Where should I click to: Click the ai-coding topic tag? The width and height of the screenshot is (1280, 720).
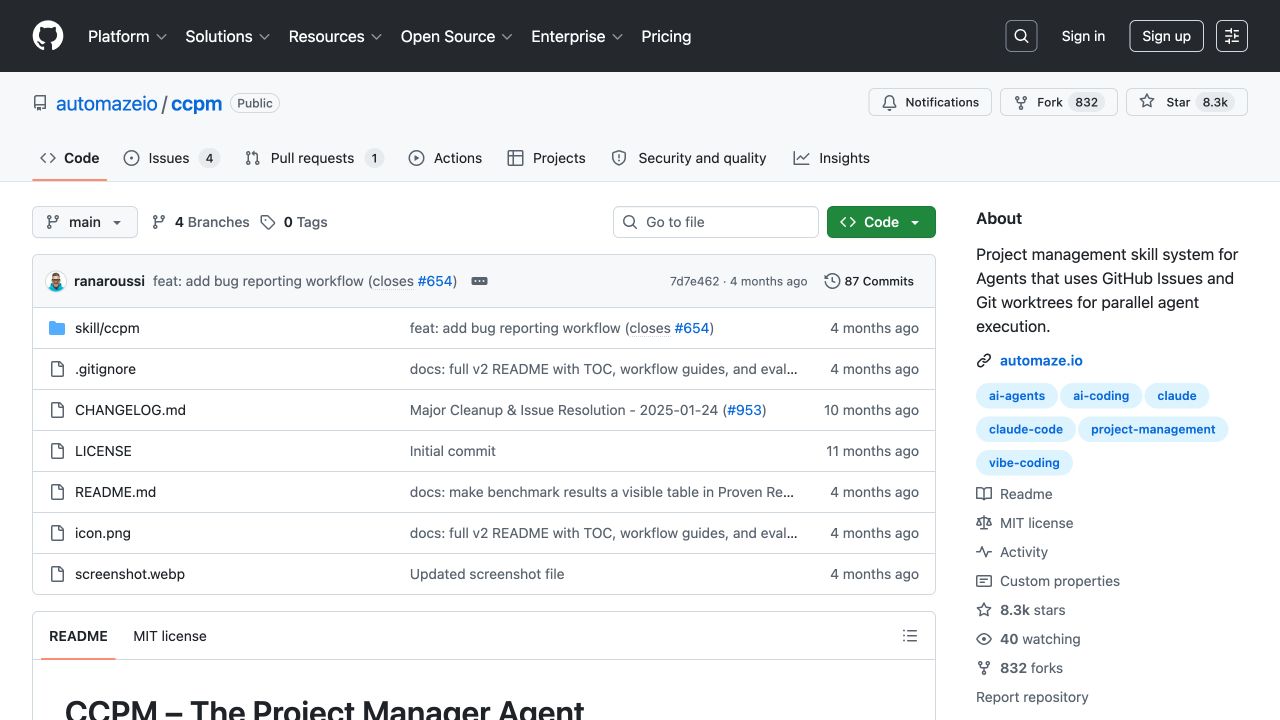pyautogui.click(x=1101, y=396)
